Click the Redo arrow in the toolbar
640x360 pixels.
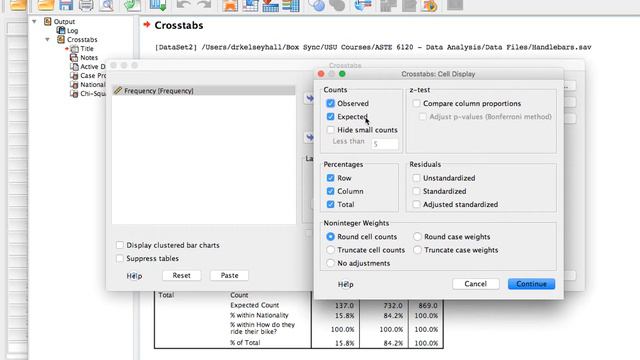(x=204, y=4)
